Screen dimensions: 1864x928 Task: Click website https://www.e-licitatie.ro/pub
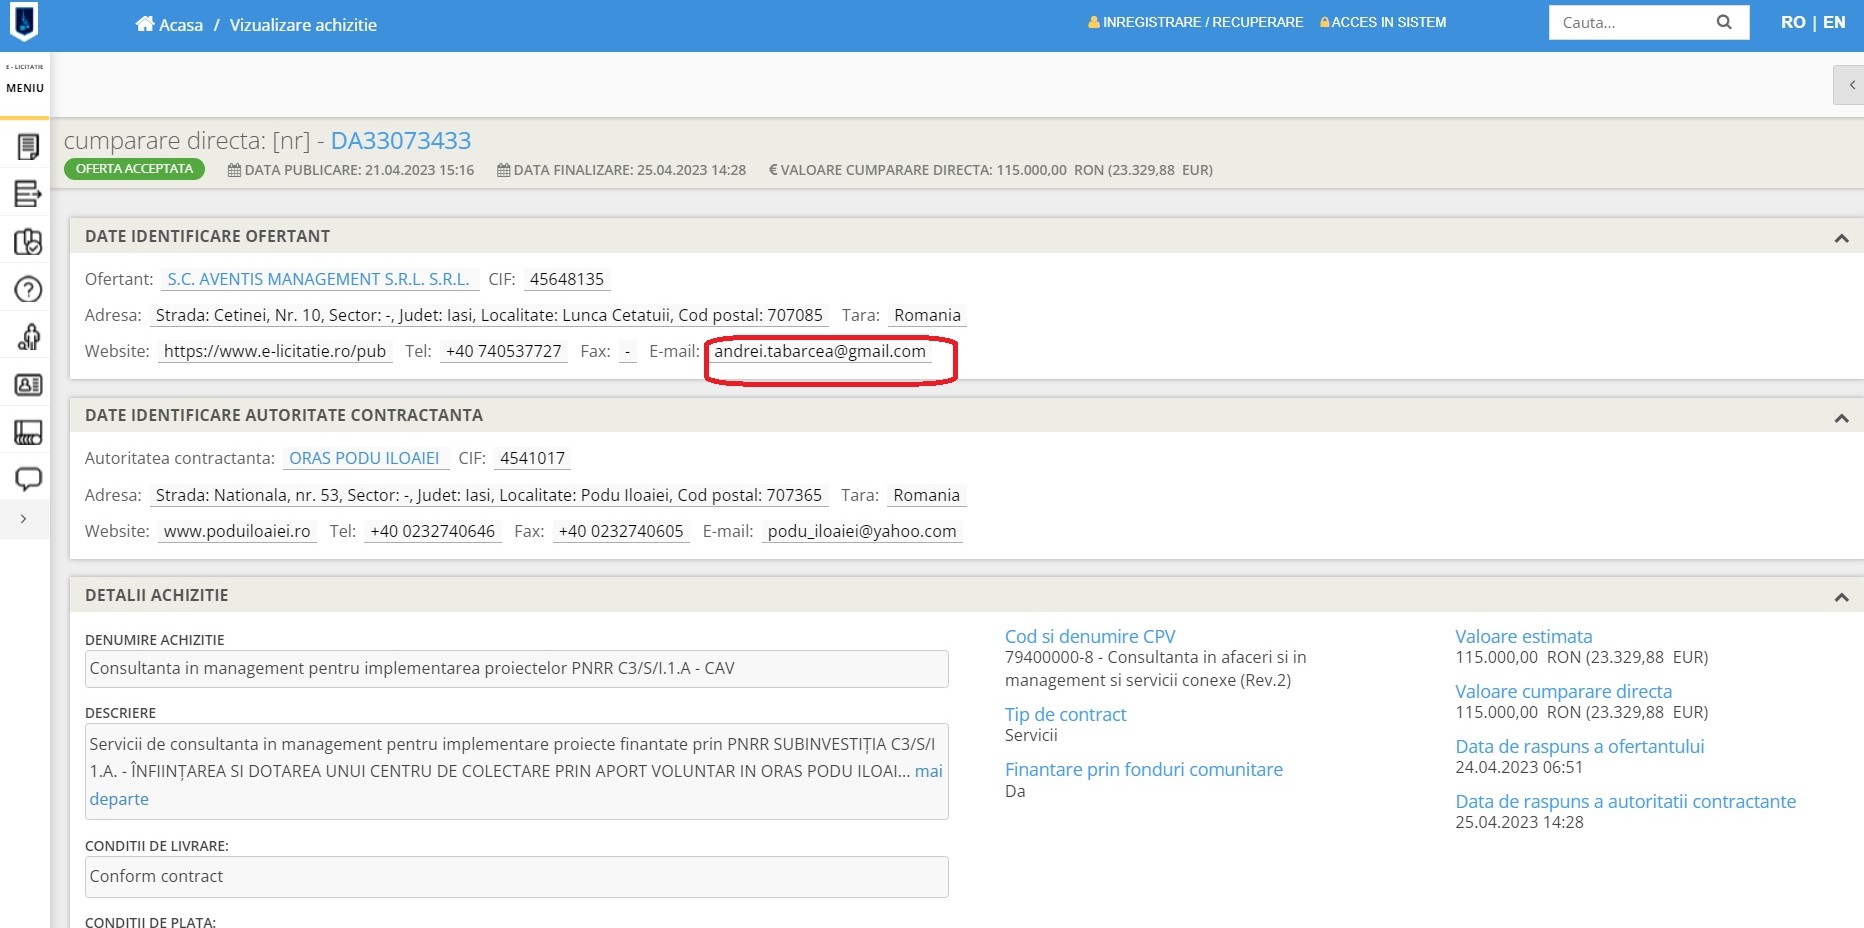tap(275, 351)
